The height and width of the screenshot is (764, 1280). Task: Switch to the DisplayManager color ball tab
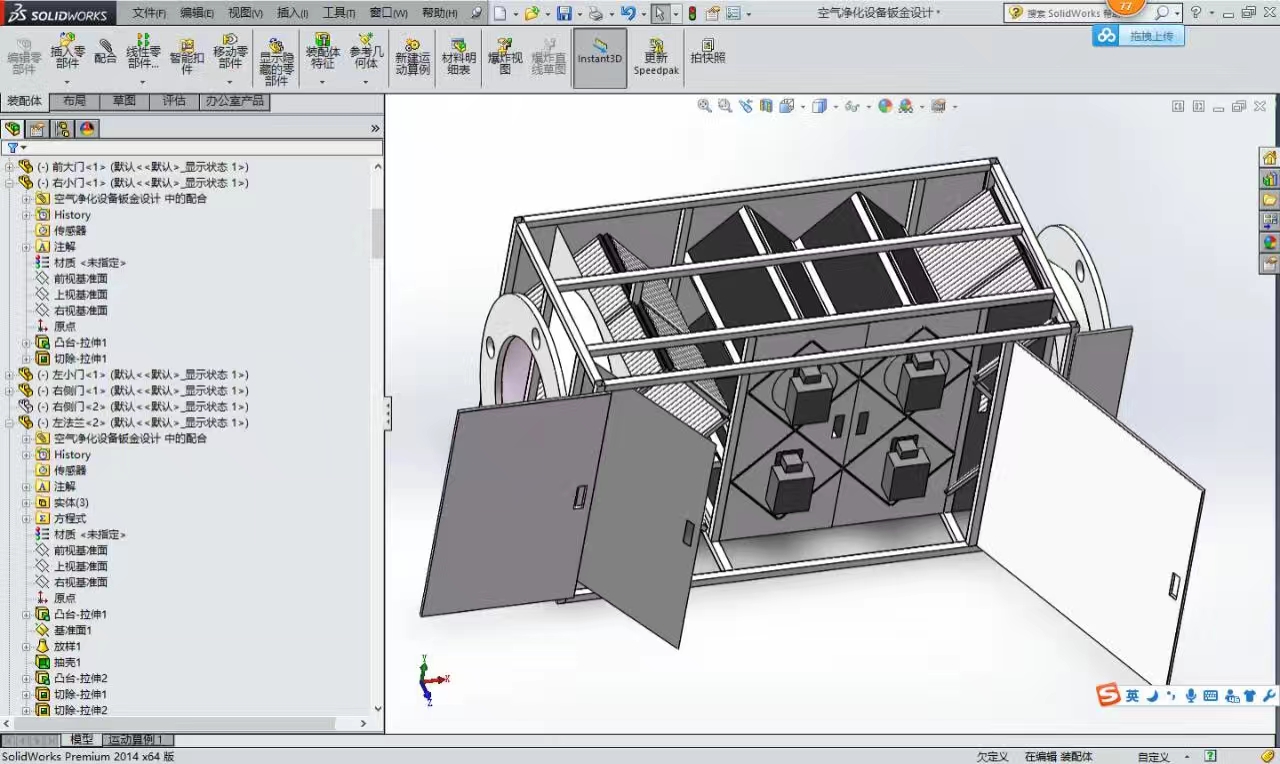[87, 128]
